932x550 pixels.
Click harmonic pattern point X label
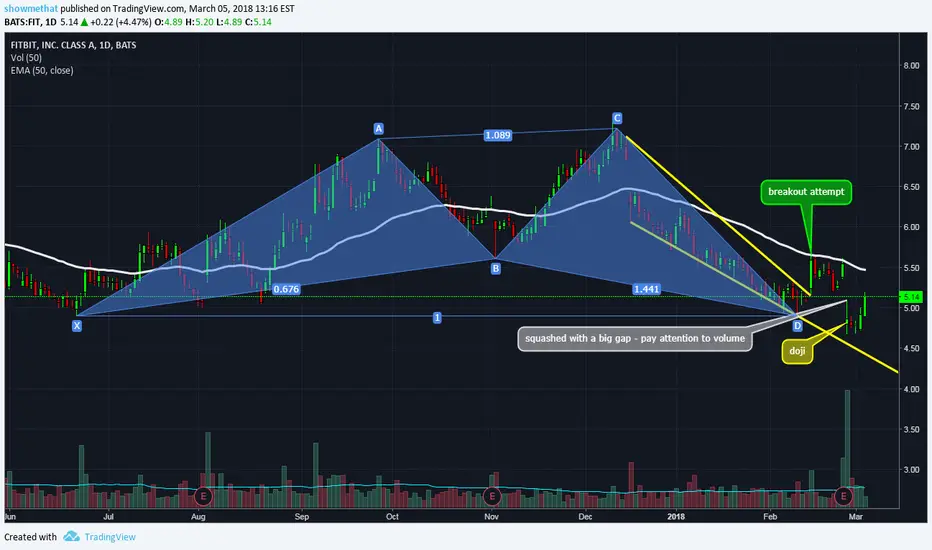pos(77,325)
